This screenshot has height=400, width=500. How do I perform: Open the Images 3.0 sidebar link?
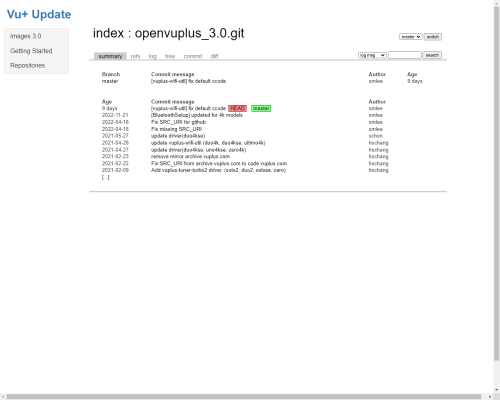(26, 36)
